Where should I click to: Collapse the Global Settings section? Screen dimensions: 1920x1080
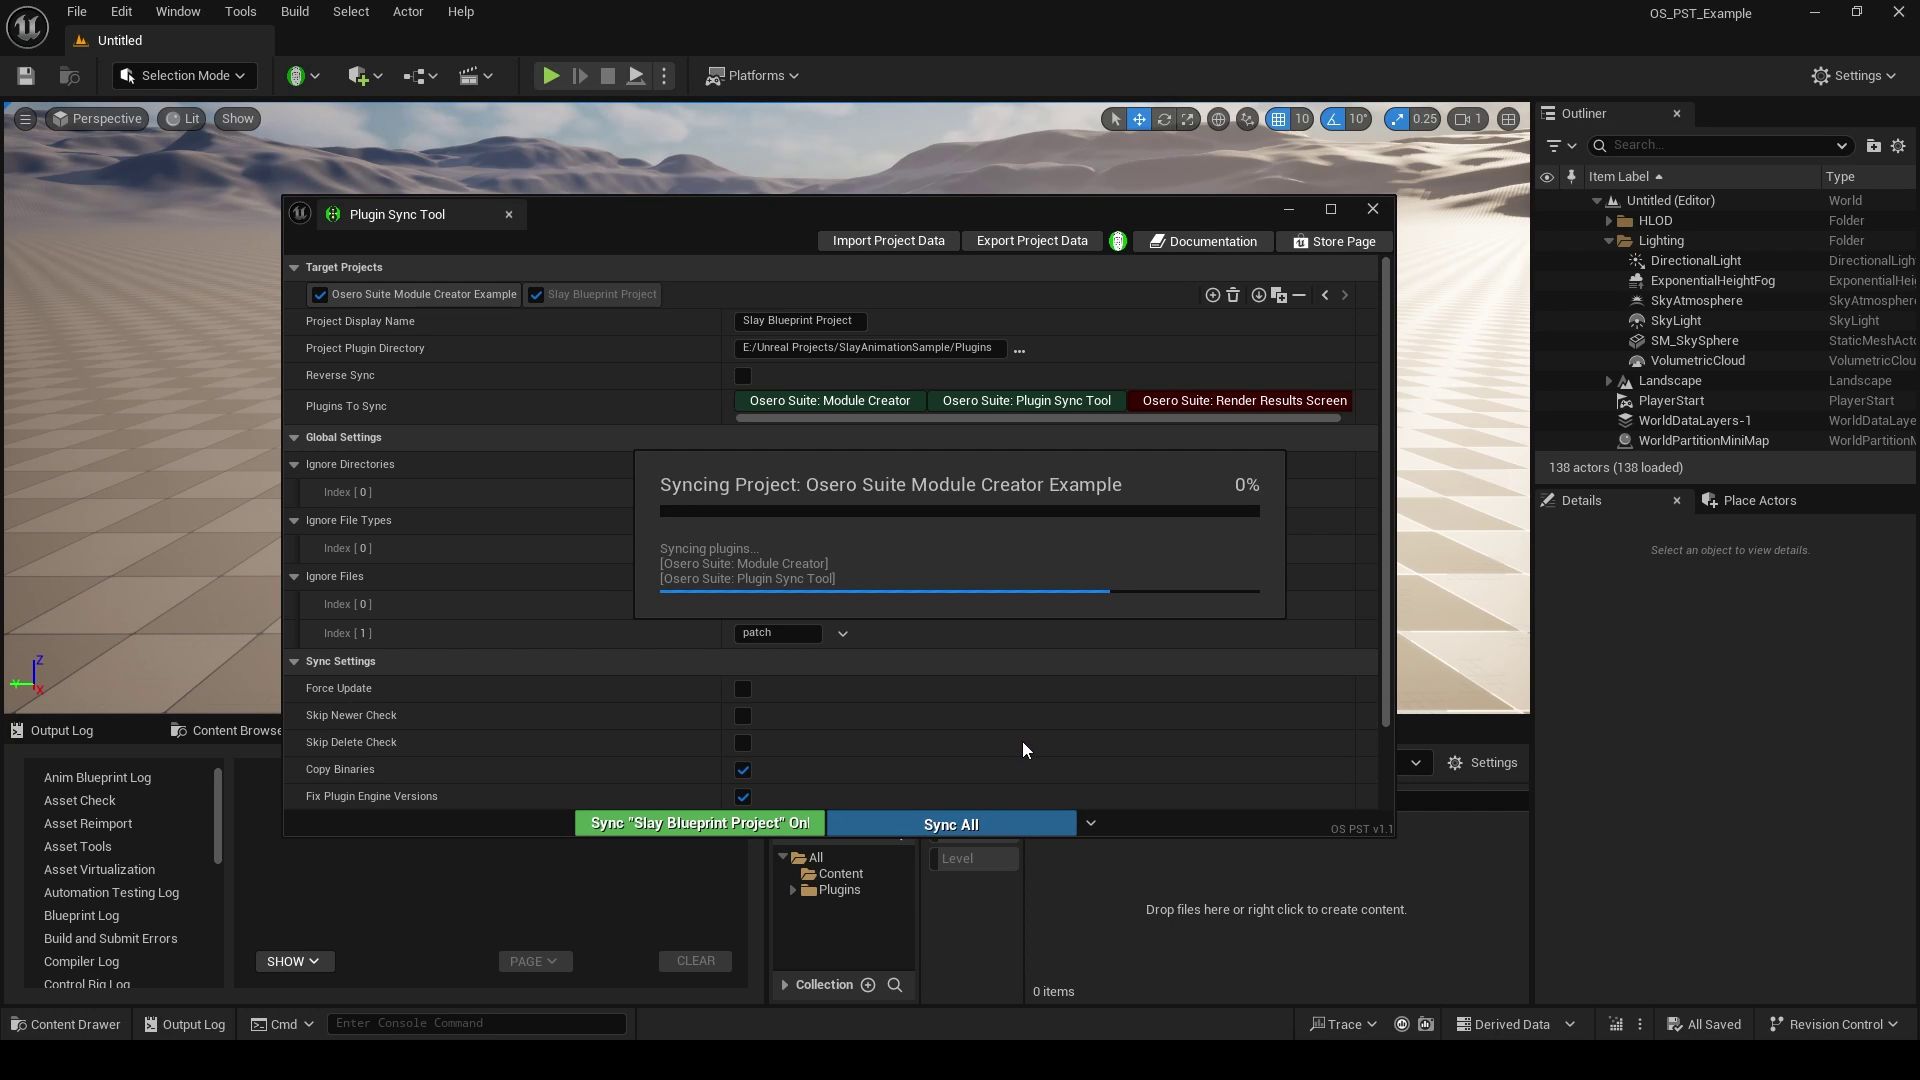(x=294, y=438)
